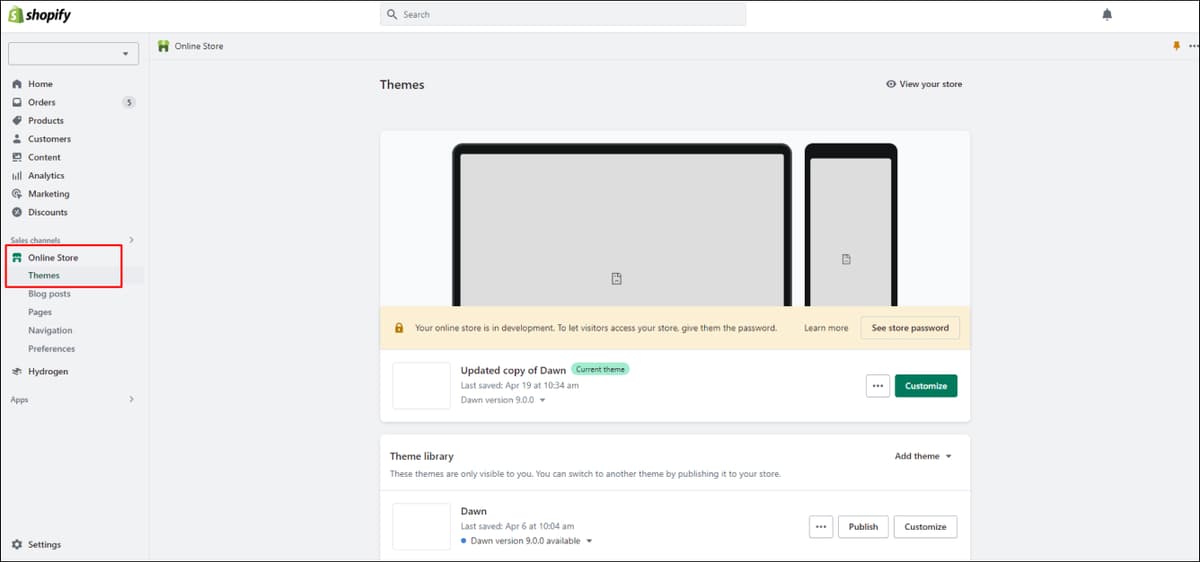This screenshot has width=1200, height=562.
Task: Click the Learn more link
Action: tap(826, 328)
